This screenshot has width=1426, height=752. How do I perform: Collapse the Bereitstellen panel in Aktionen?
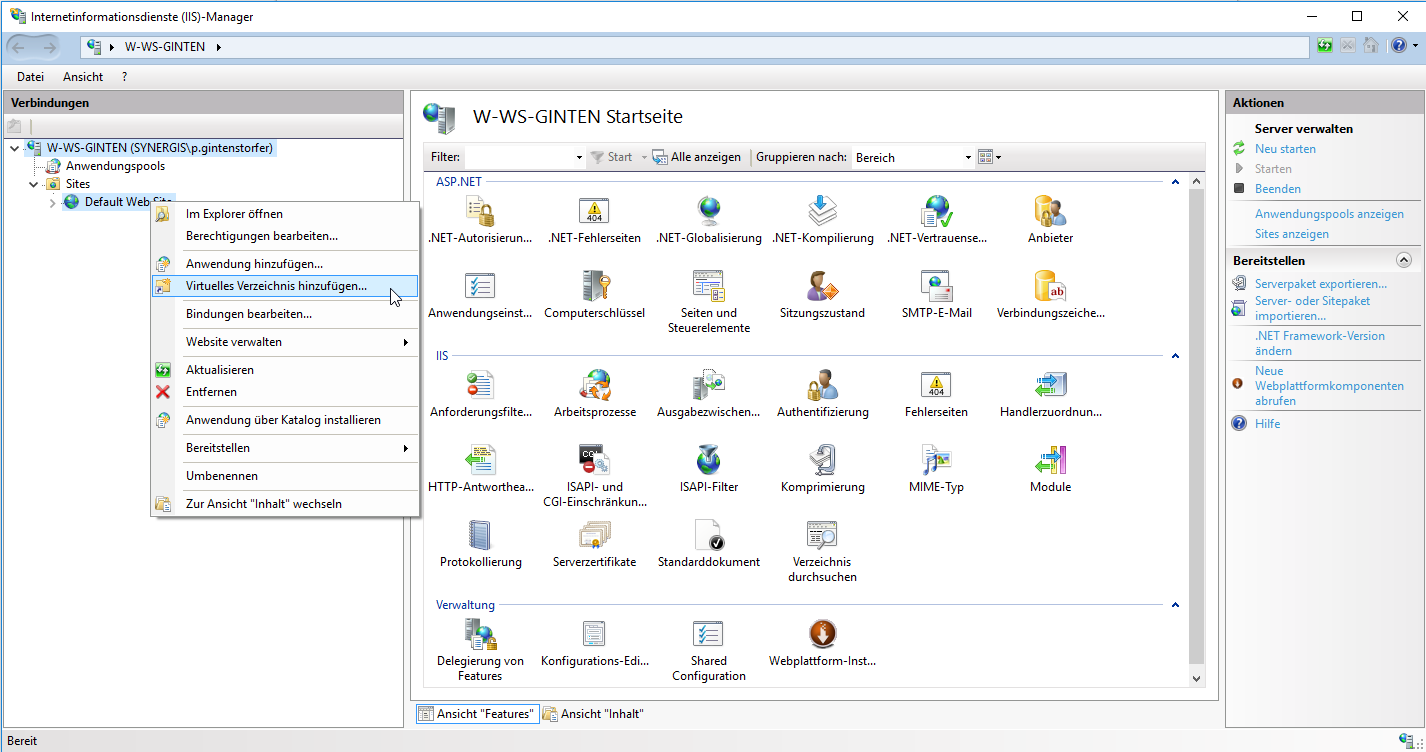[x=1403, y=259]
